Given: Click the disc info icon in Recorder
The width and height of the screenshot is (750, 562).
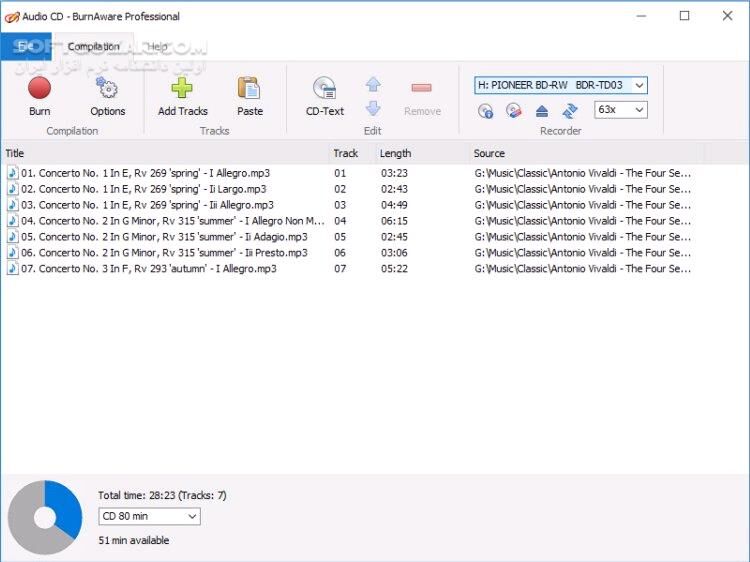Looking at the screenshot, I should tap(486, 111).
